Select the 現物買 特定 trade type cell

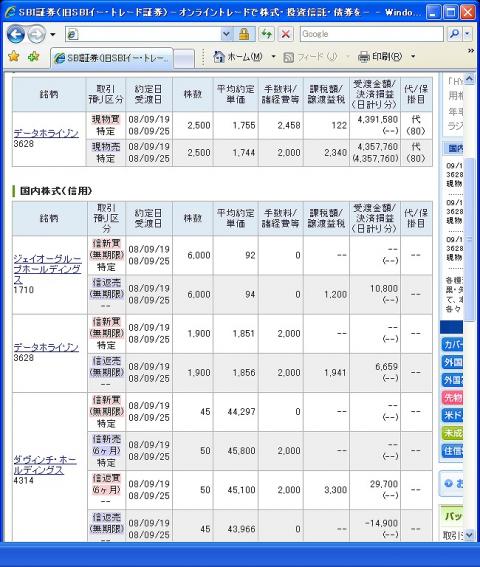point(106,125)
